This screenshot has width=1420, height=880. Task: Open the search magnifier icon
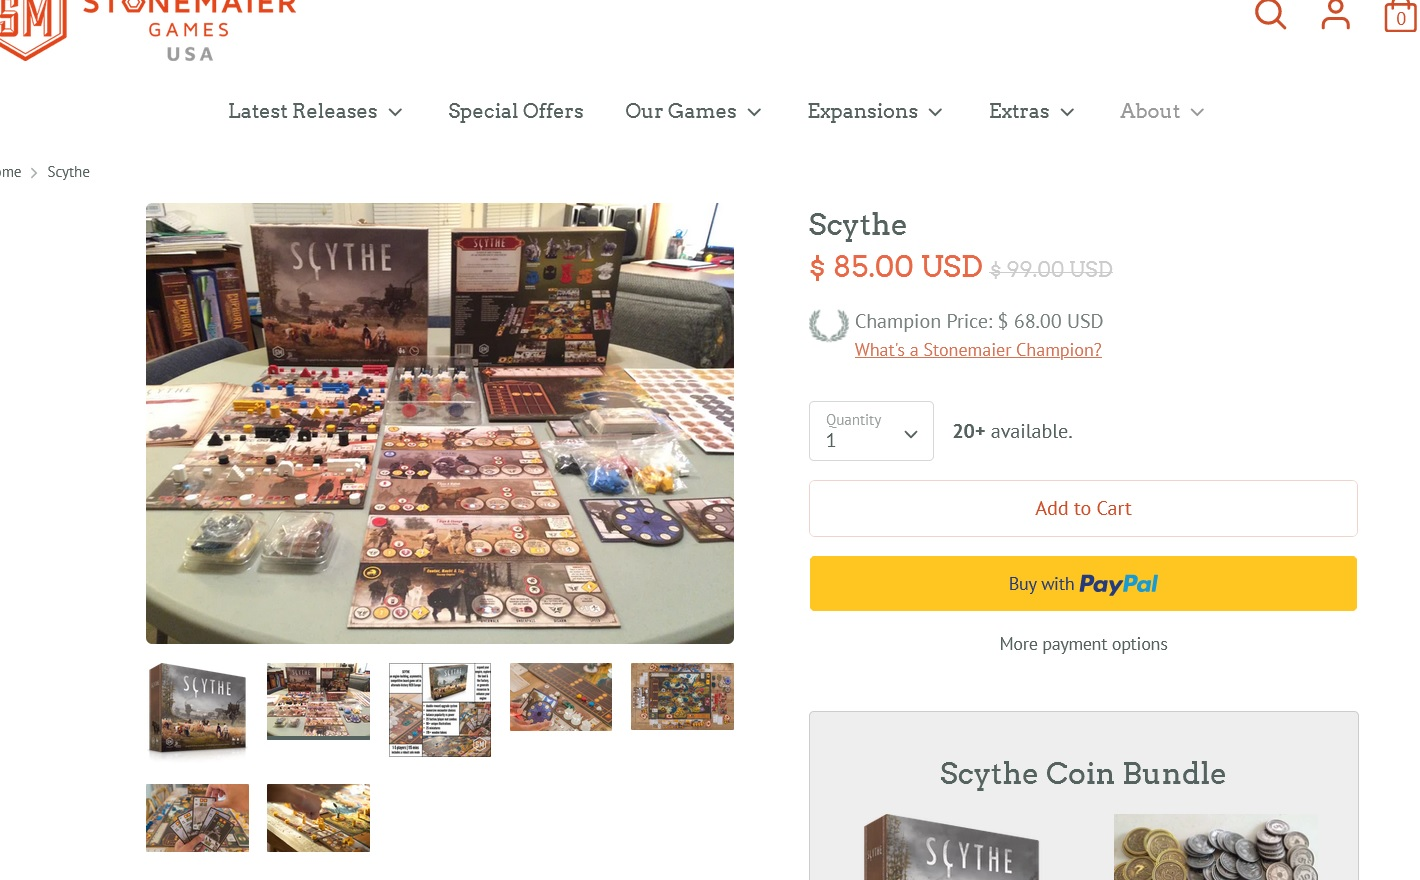(x=1270, y=13)
